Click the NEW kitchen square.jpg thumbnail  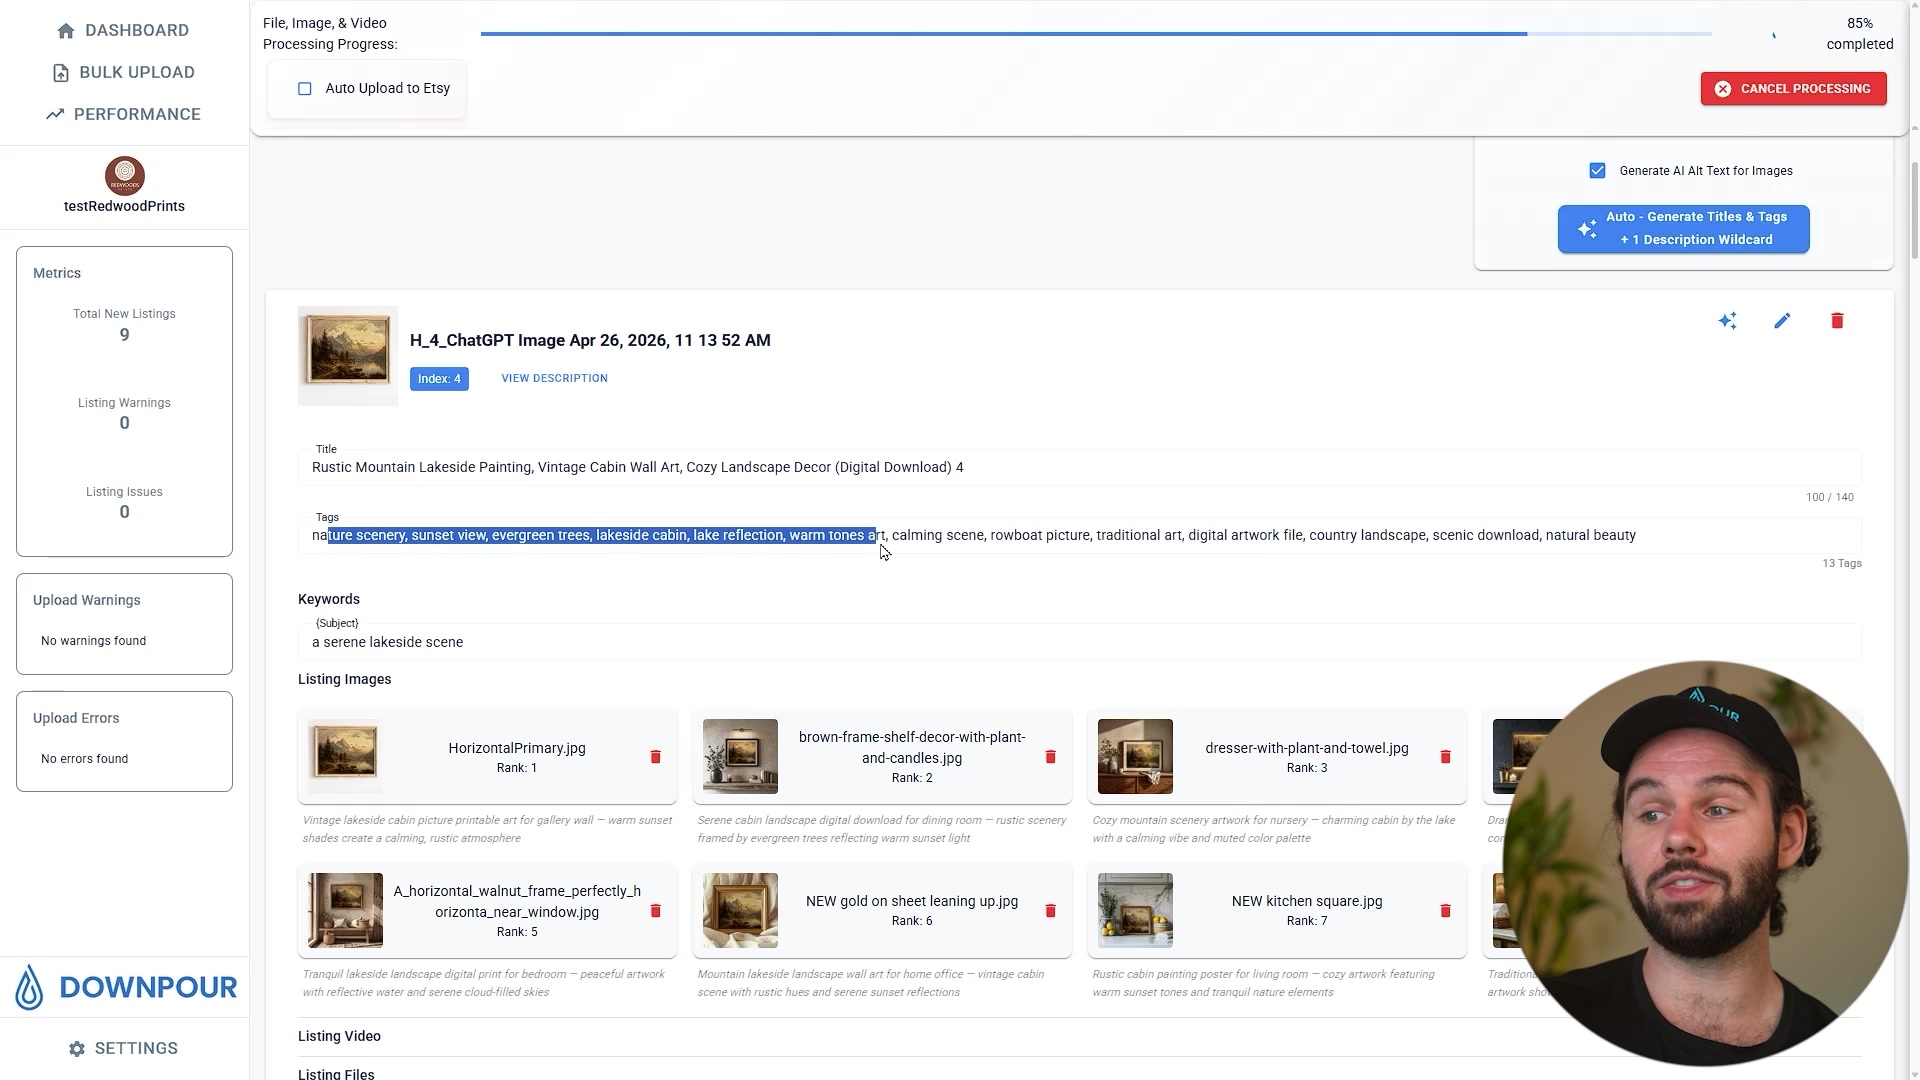1135,910
